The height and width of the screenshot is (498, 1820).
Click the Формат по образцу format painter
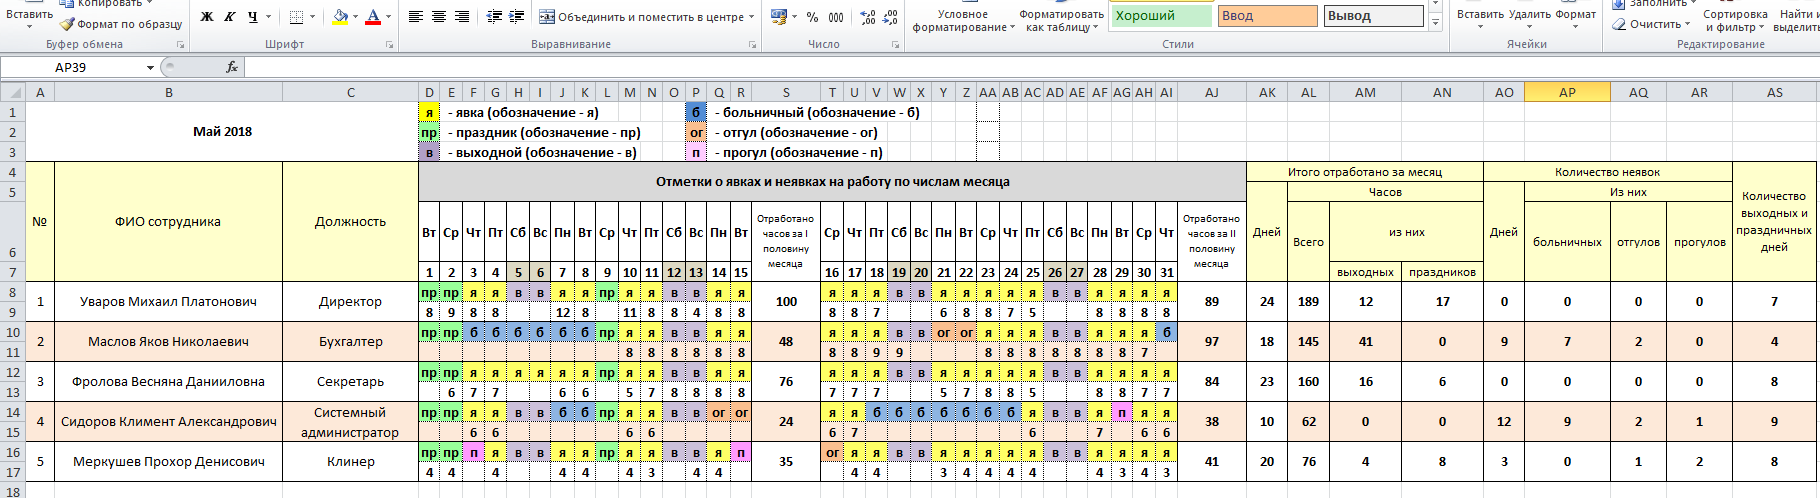click(x=120, y=24)
